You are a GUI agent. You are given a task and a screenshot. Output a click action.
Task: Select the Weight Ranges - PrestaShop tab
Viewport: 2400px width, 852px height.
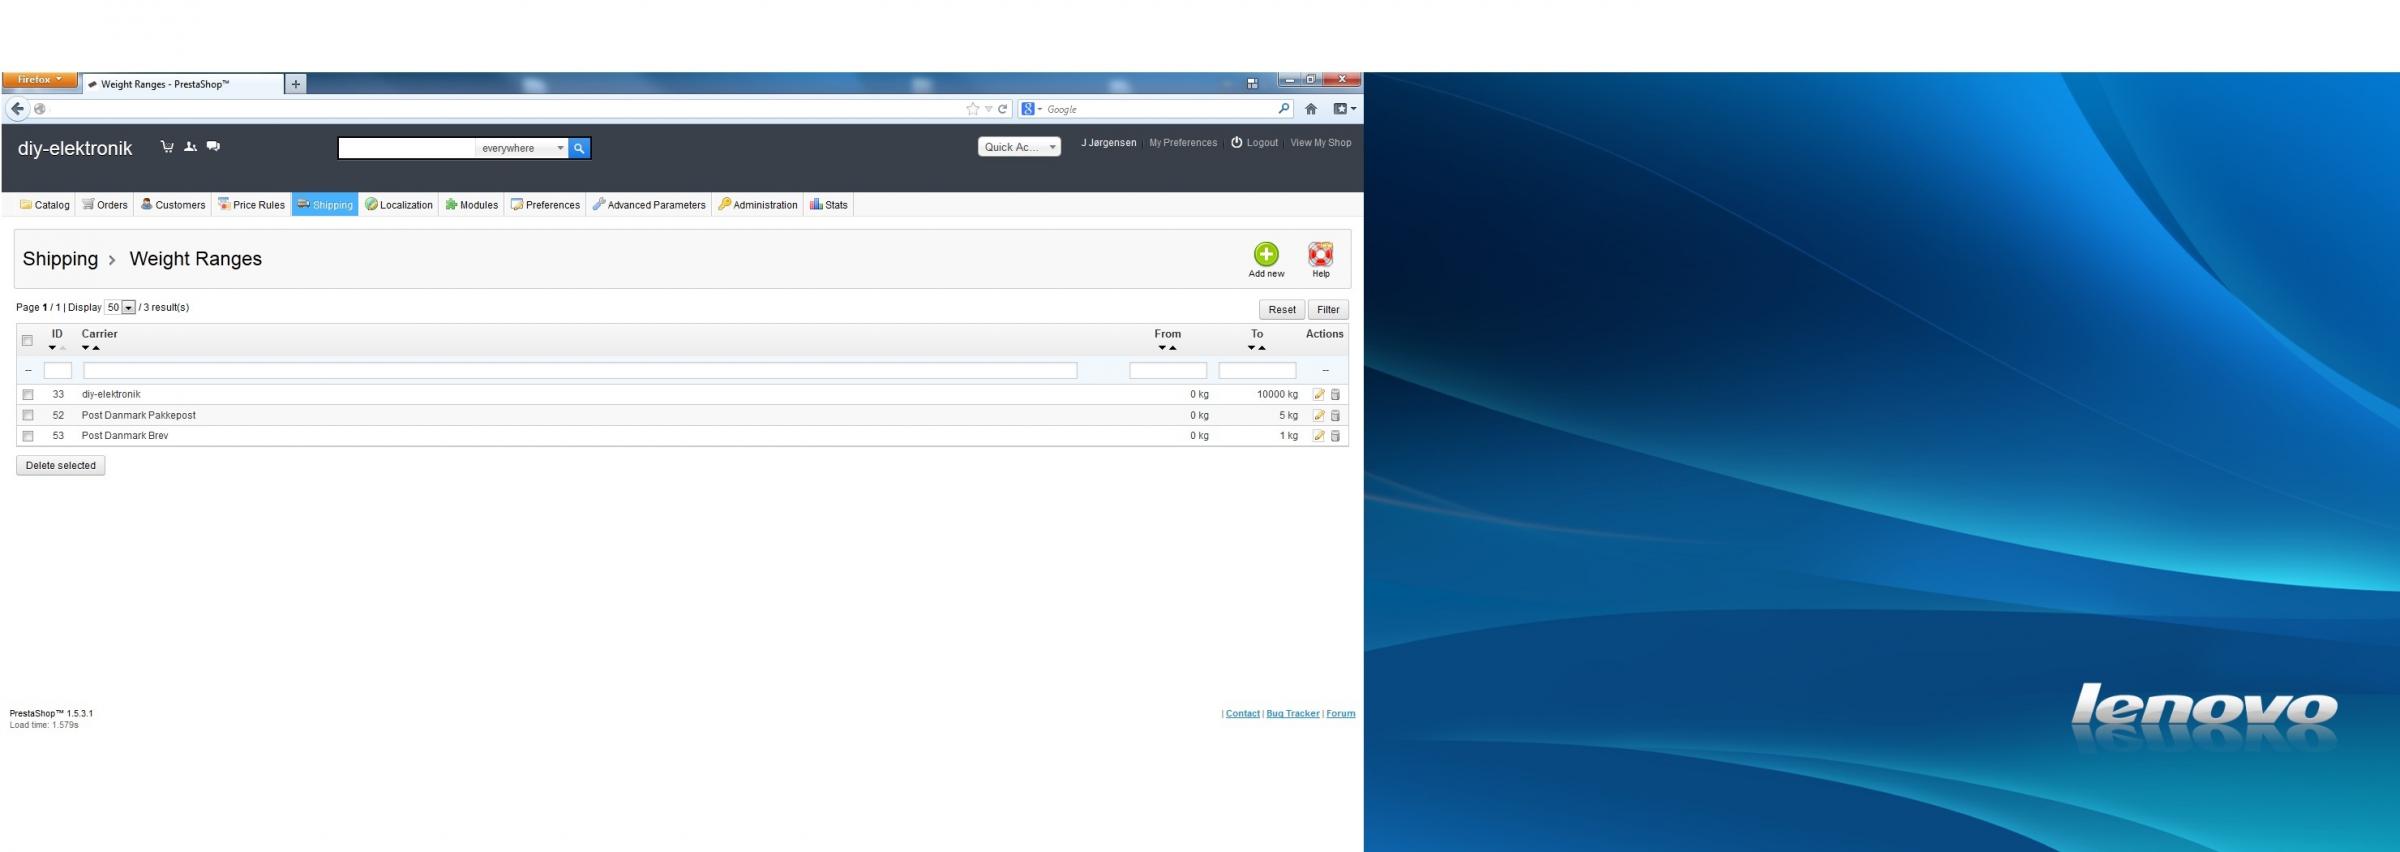[183, 84]
